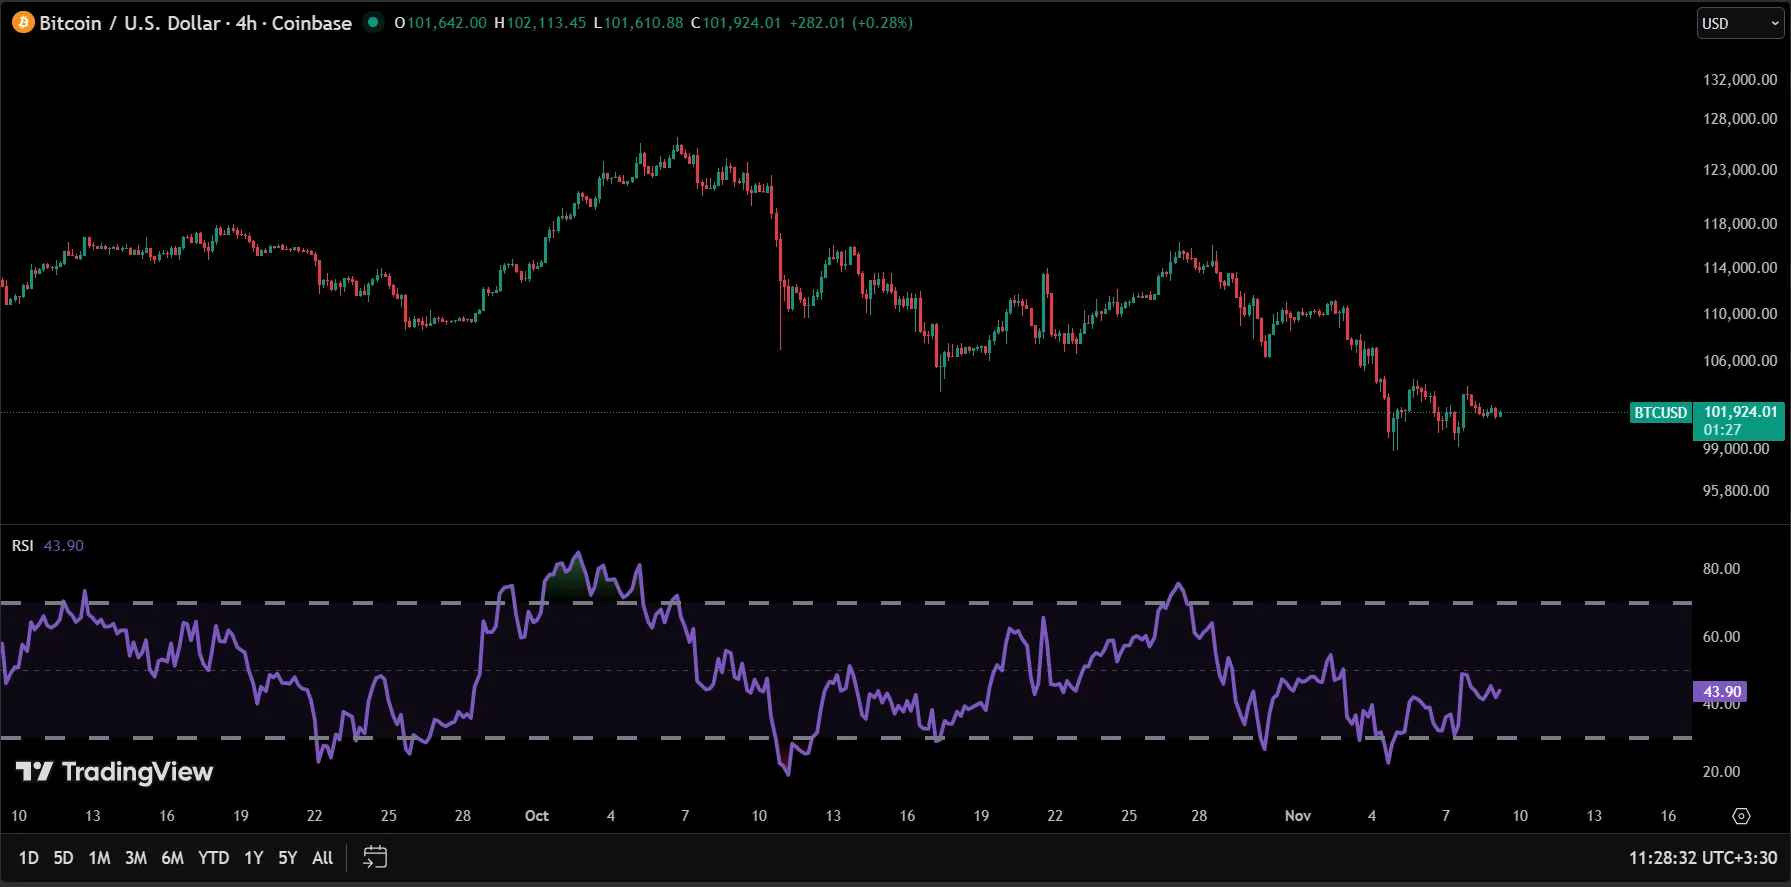Click the BTCUSD price line label
1791x887 pixels.
click(x=1660, y=412)
